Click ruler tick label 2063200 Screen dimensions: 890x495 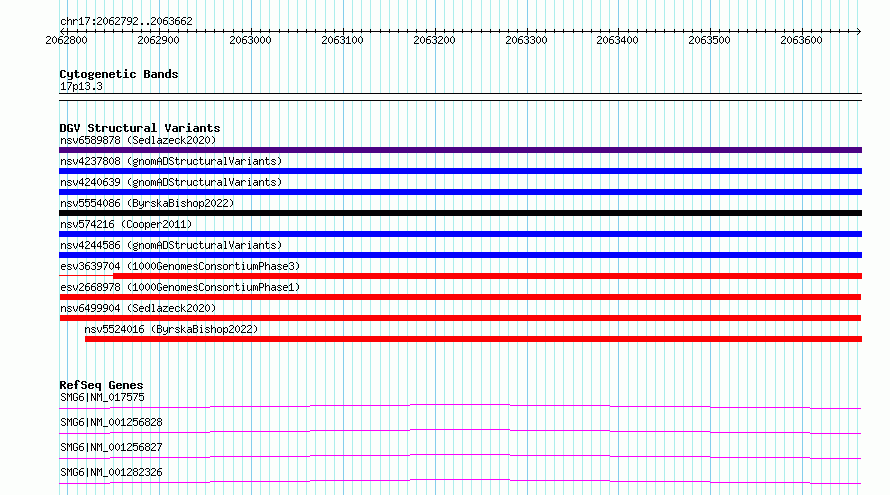[434, 40]
